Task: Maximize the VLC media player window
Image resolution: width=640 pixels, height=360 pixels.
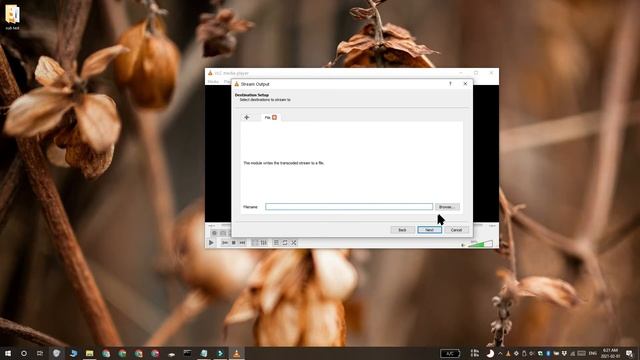Action: point(476,73)
